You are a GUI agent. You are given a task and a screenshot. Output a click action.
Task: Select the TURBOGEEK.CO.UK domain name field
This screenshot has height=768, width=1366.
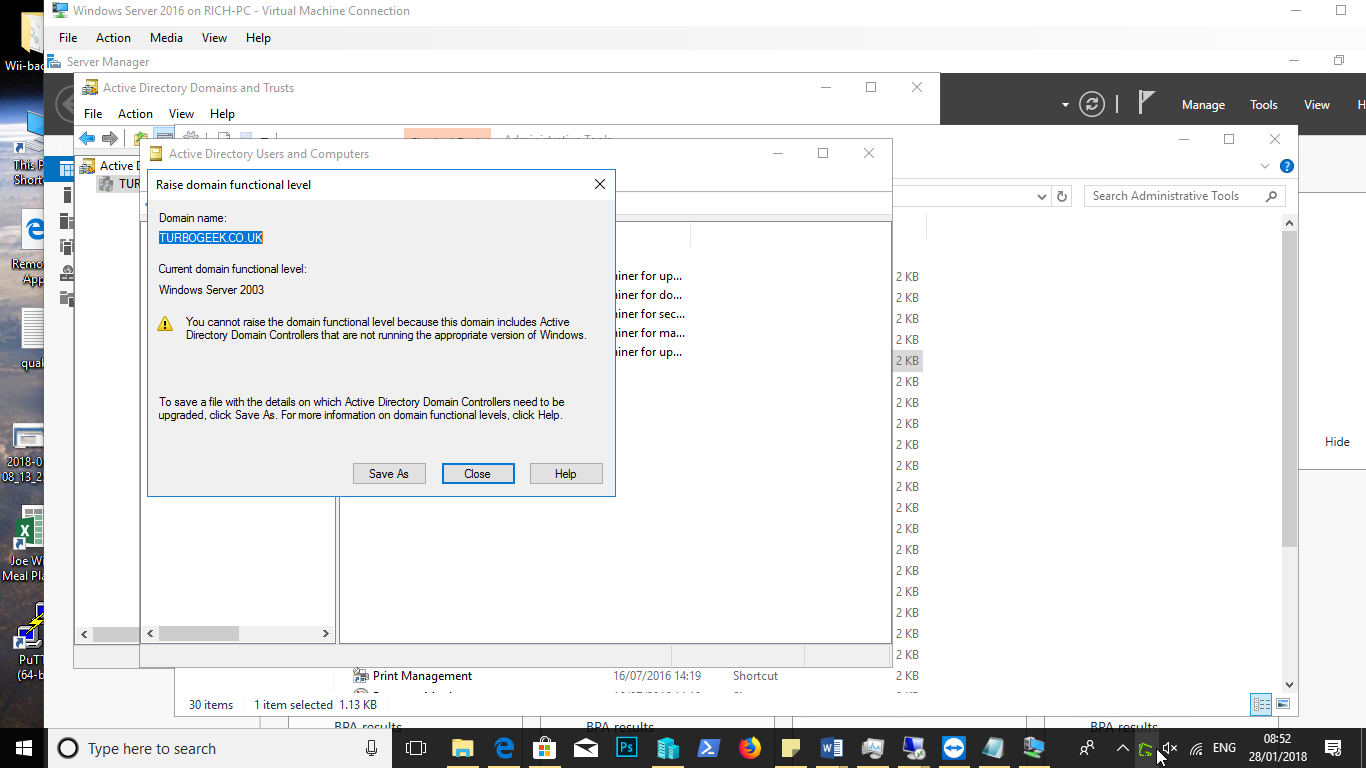[211, 238]
